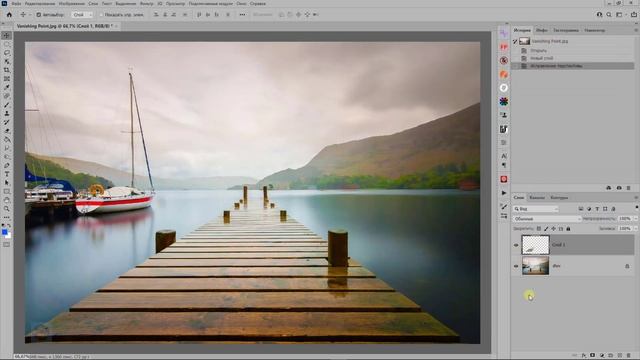Screen dimensions: 640x360
Task: Toggle the Auto-Select checkbox
Action: 38,15
